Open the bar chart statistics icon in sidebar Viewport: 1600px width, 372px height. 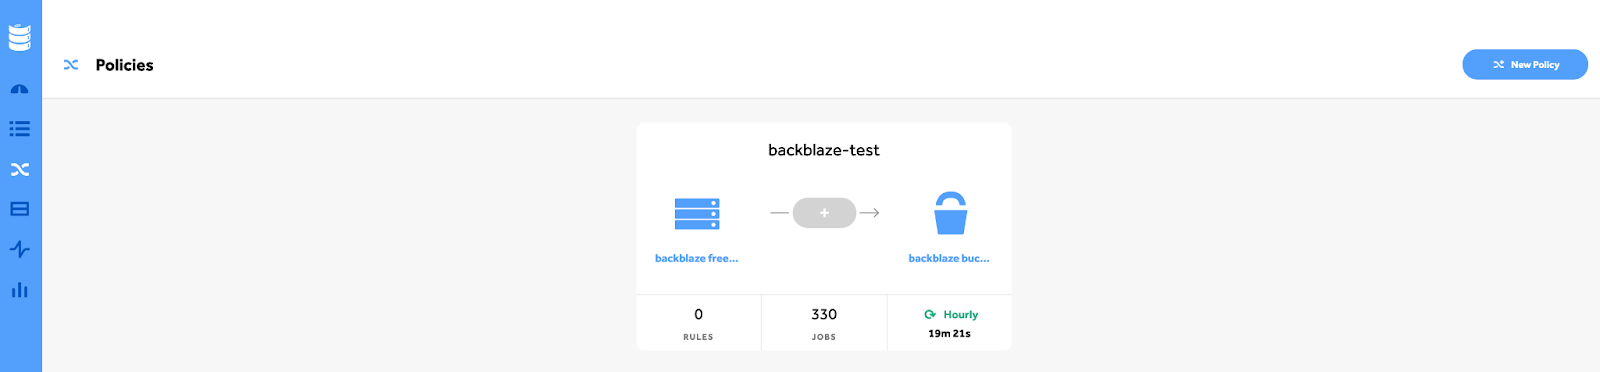click(x=20, y=290)
